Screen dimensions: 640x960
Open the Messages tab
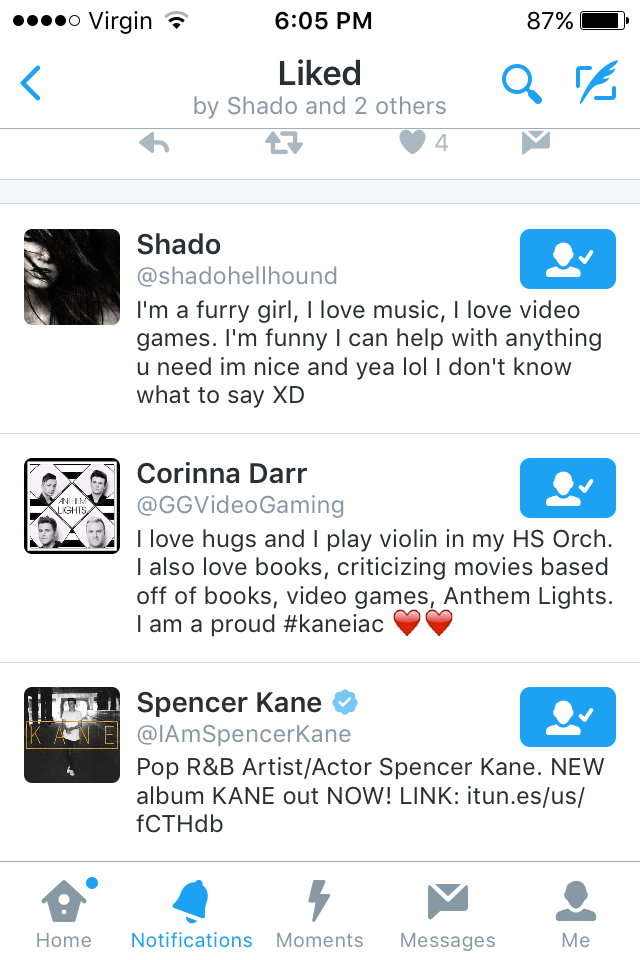pos(448,913)
